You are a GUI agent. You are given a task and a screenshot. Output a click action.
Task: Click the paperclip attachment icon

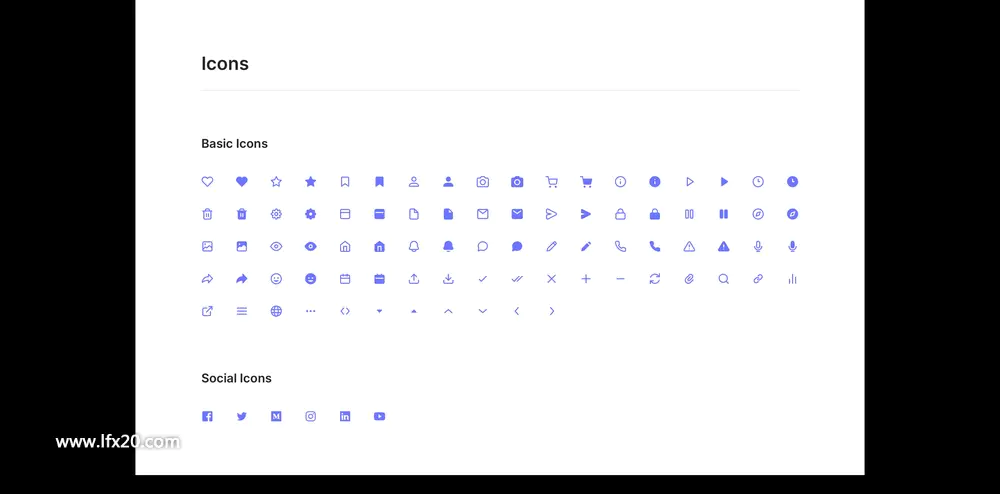point(689,279)
